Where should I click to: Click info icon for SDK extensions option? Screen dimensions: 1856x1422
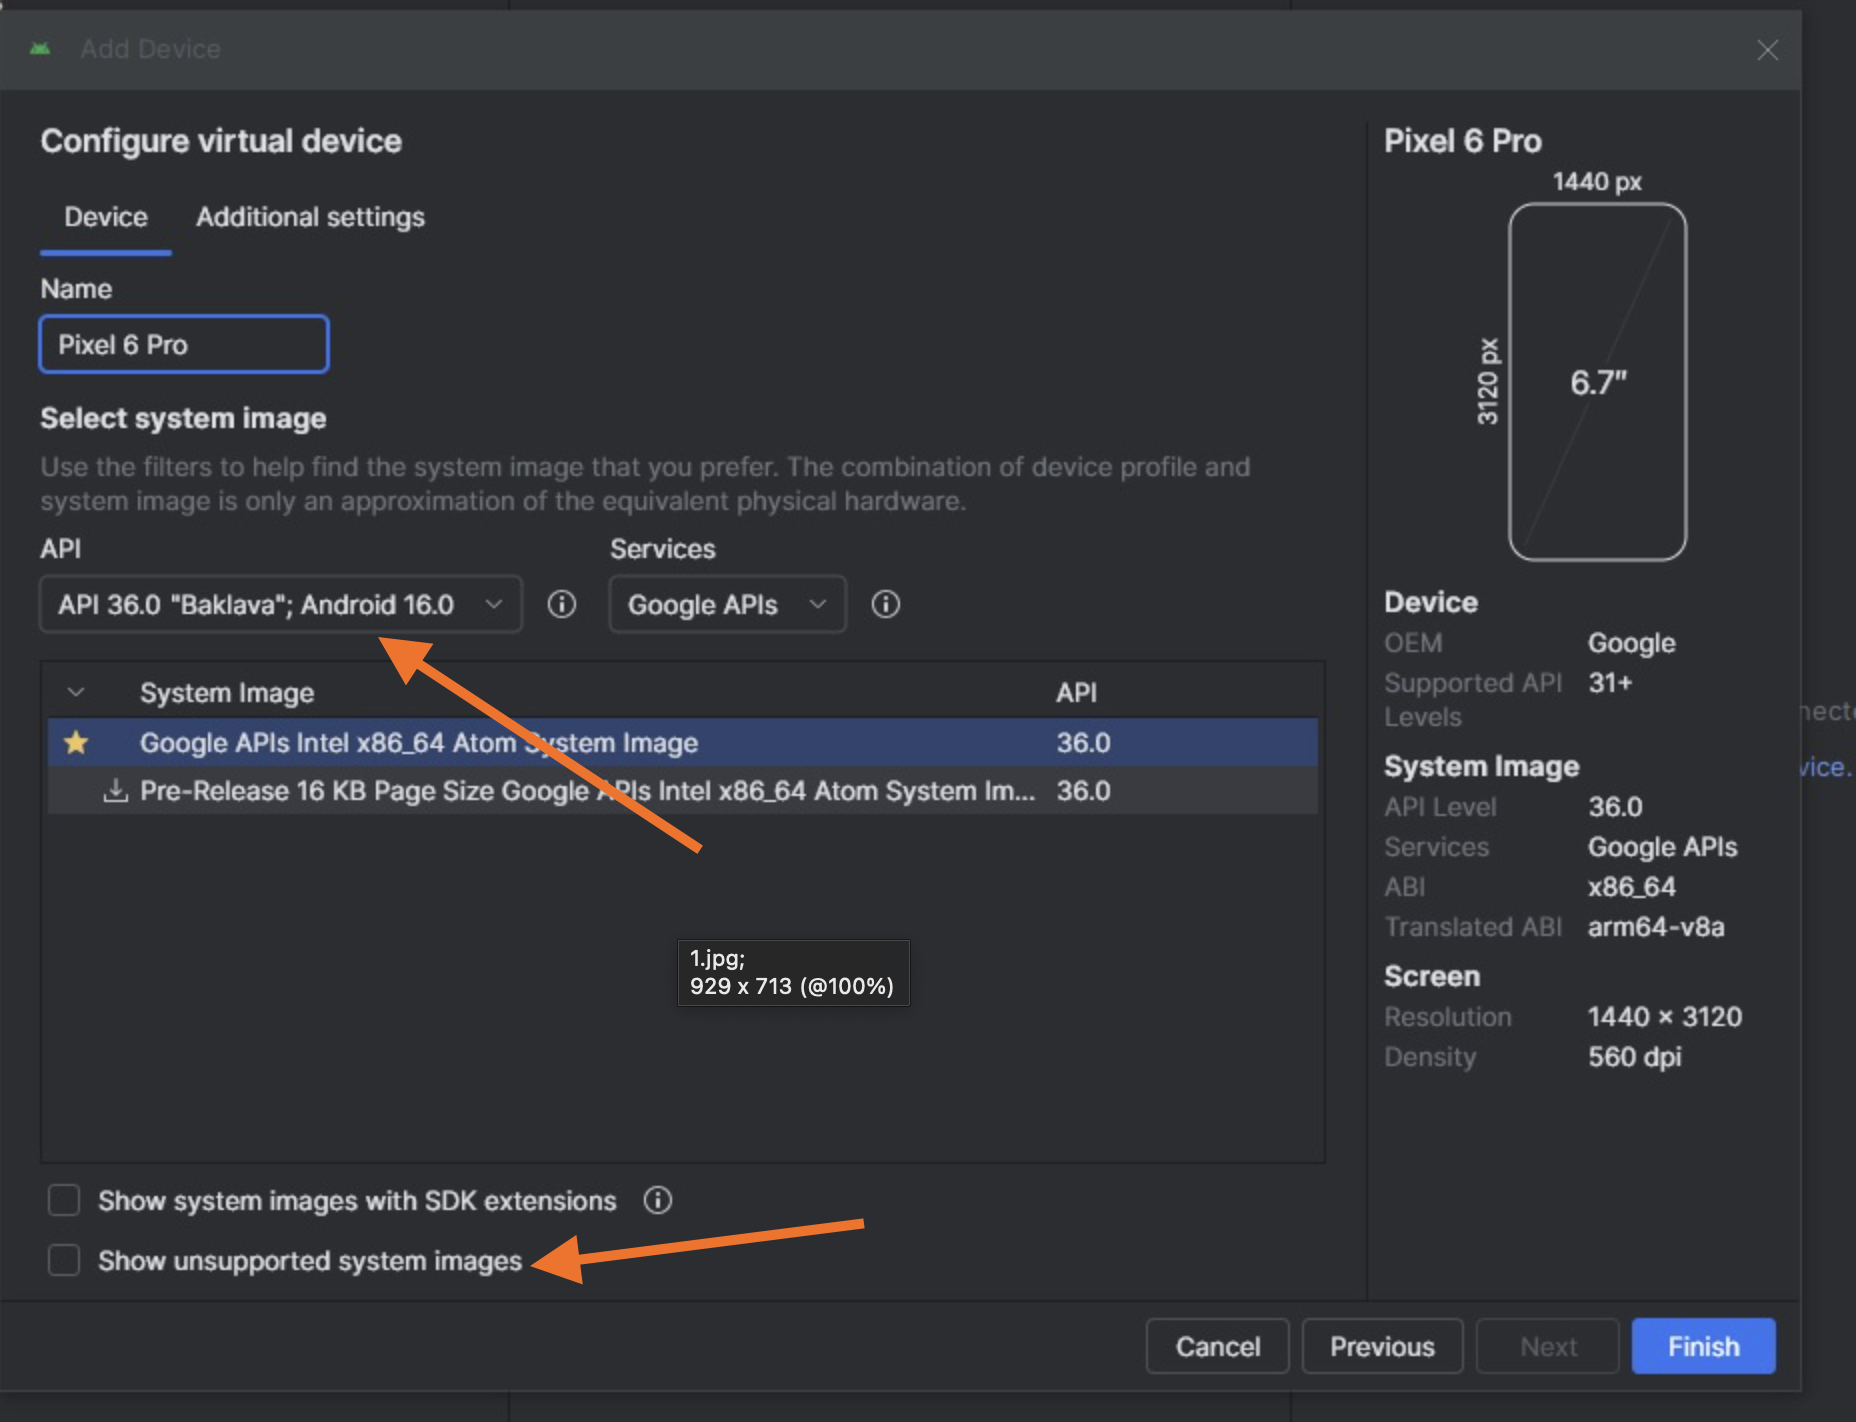coord(658,1200)
